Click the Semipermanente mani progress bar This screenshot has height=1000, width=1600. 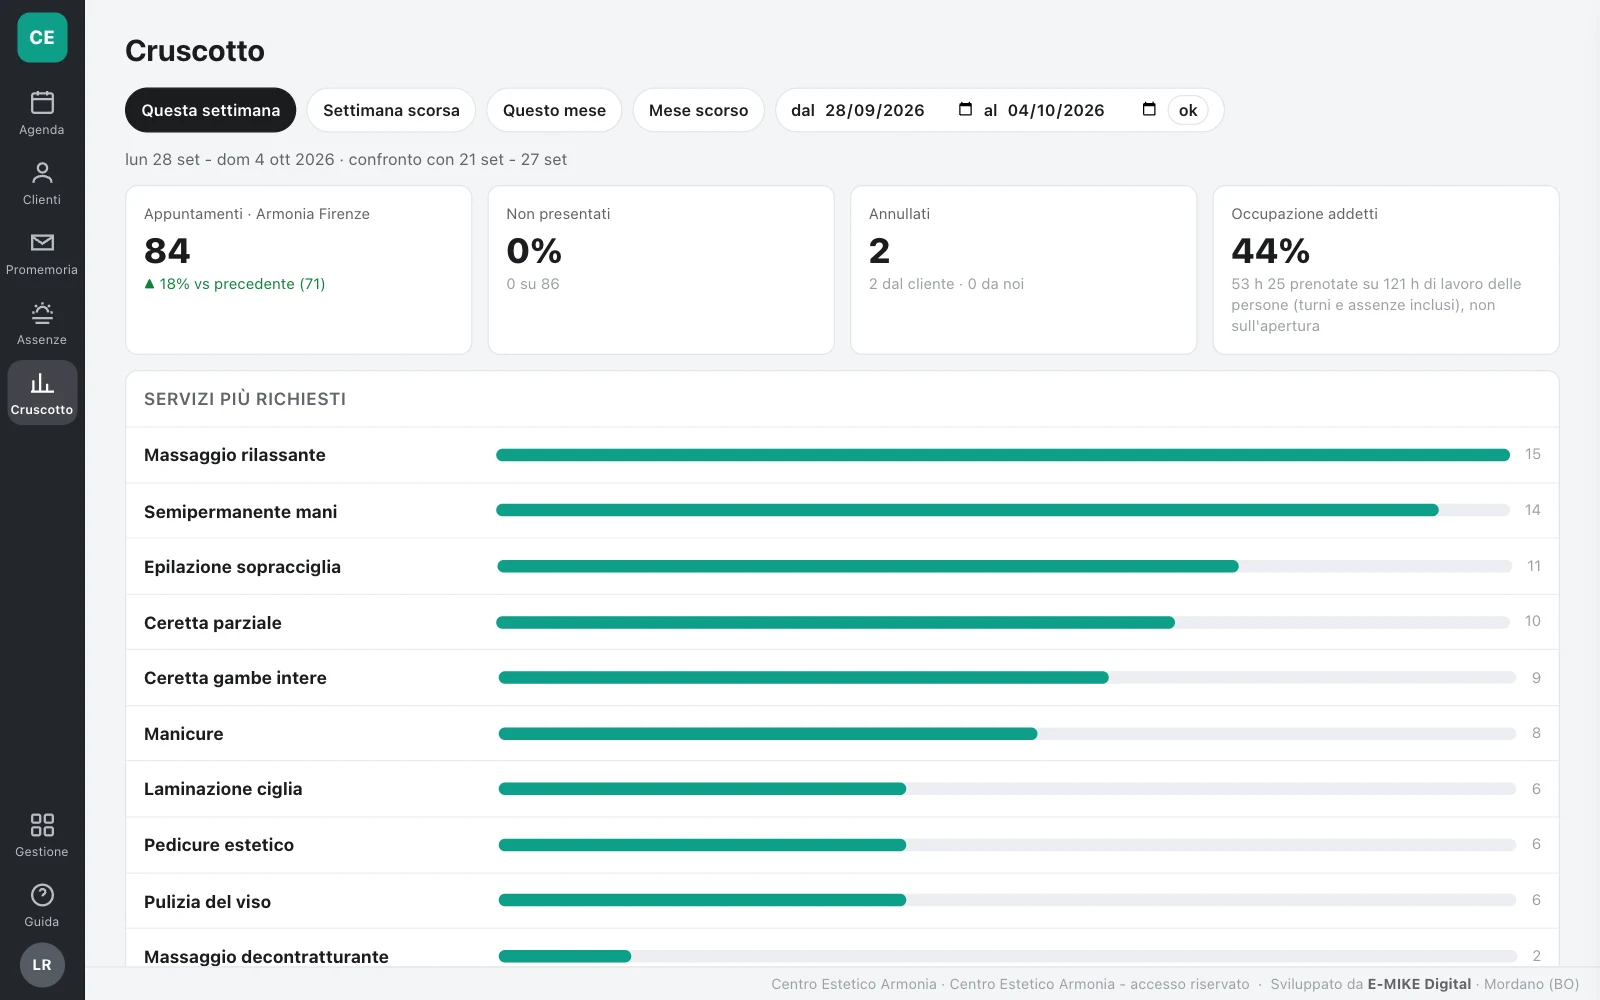click(1003, 510)
